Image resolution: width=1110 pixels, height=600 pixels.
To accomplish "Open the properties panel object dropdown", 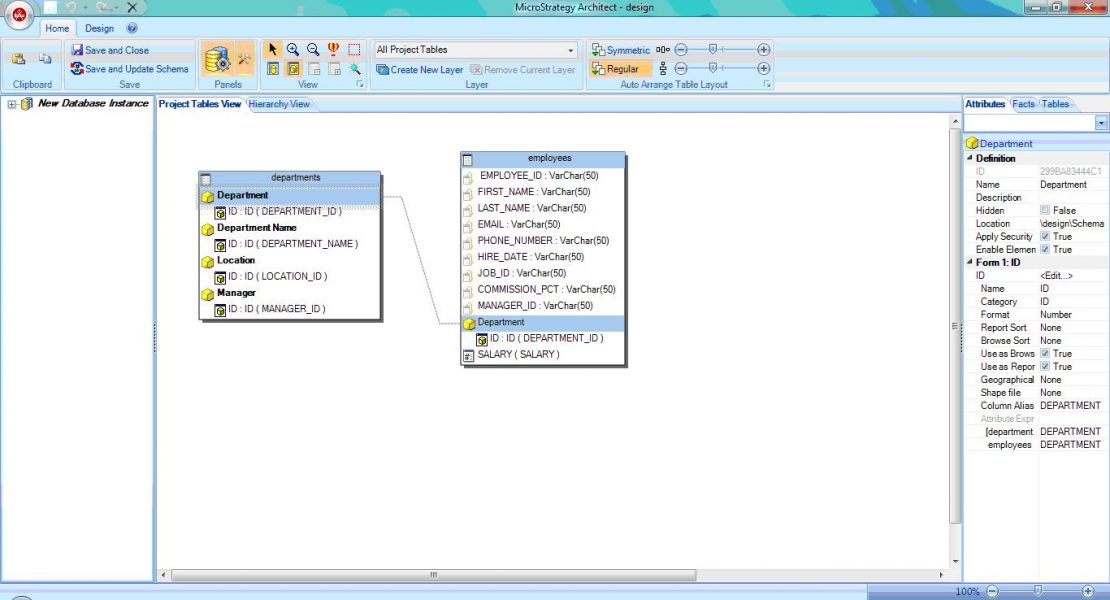I will (1101, 123).
